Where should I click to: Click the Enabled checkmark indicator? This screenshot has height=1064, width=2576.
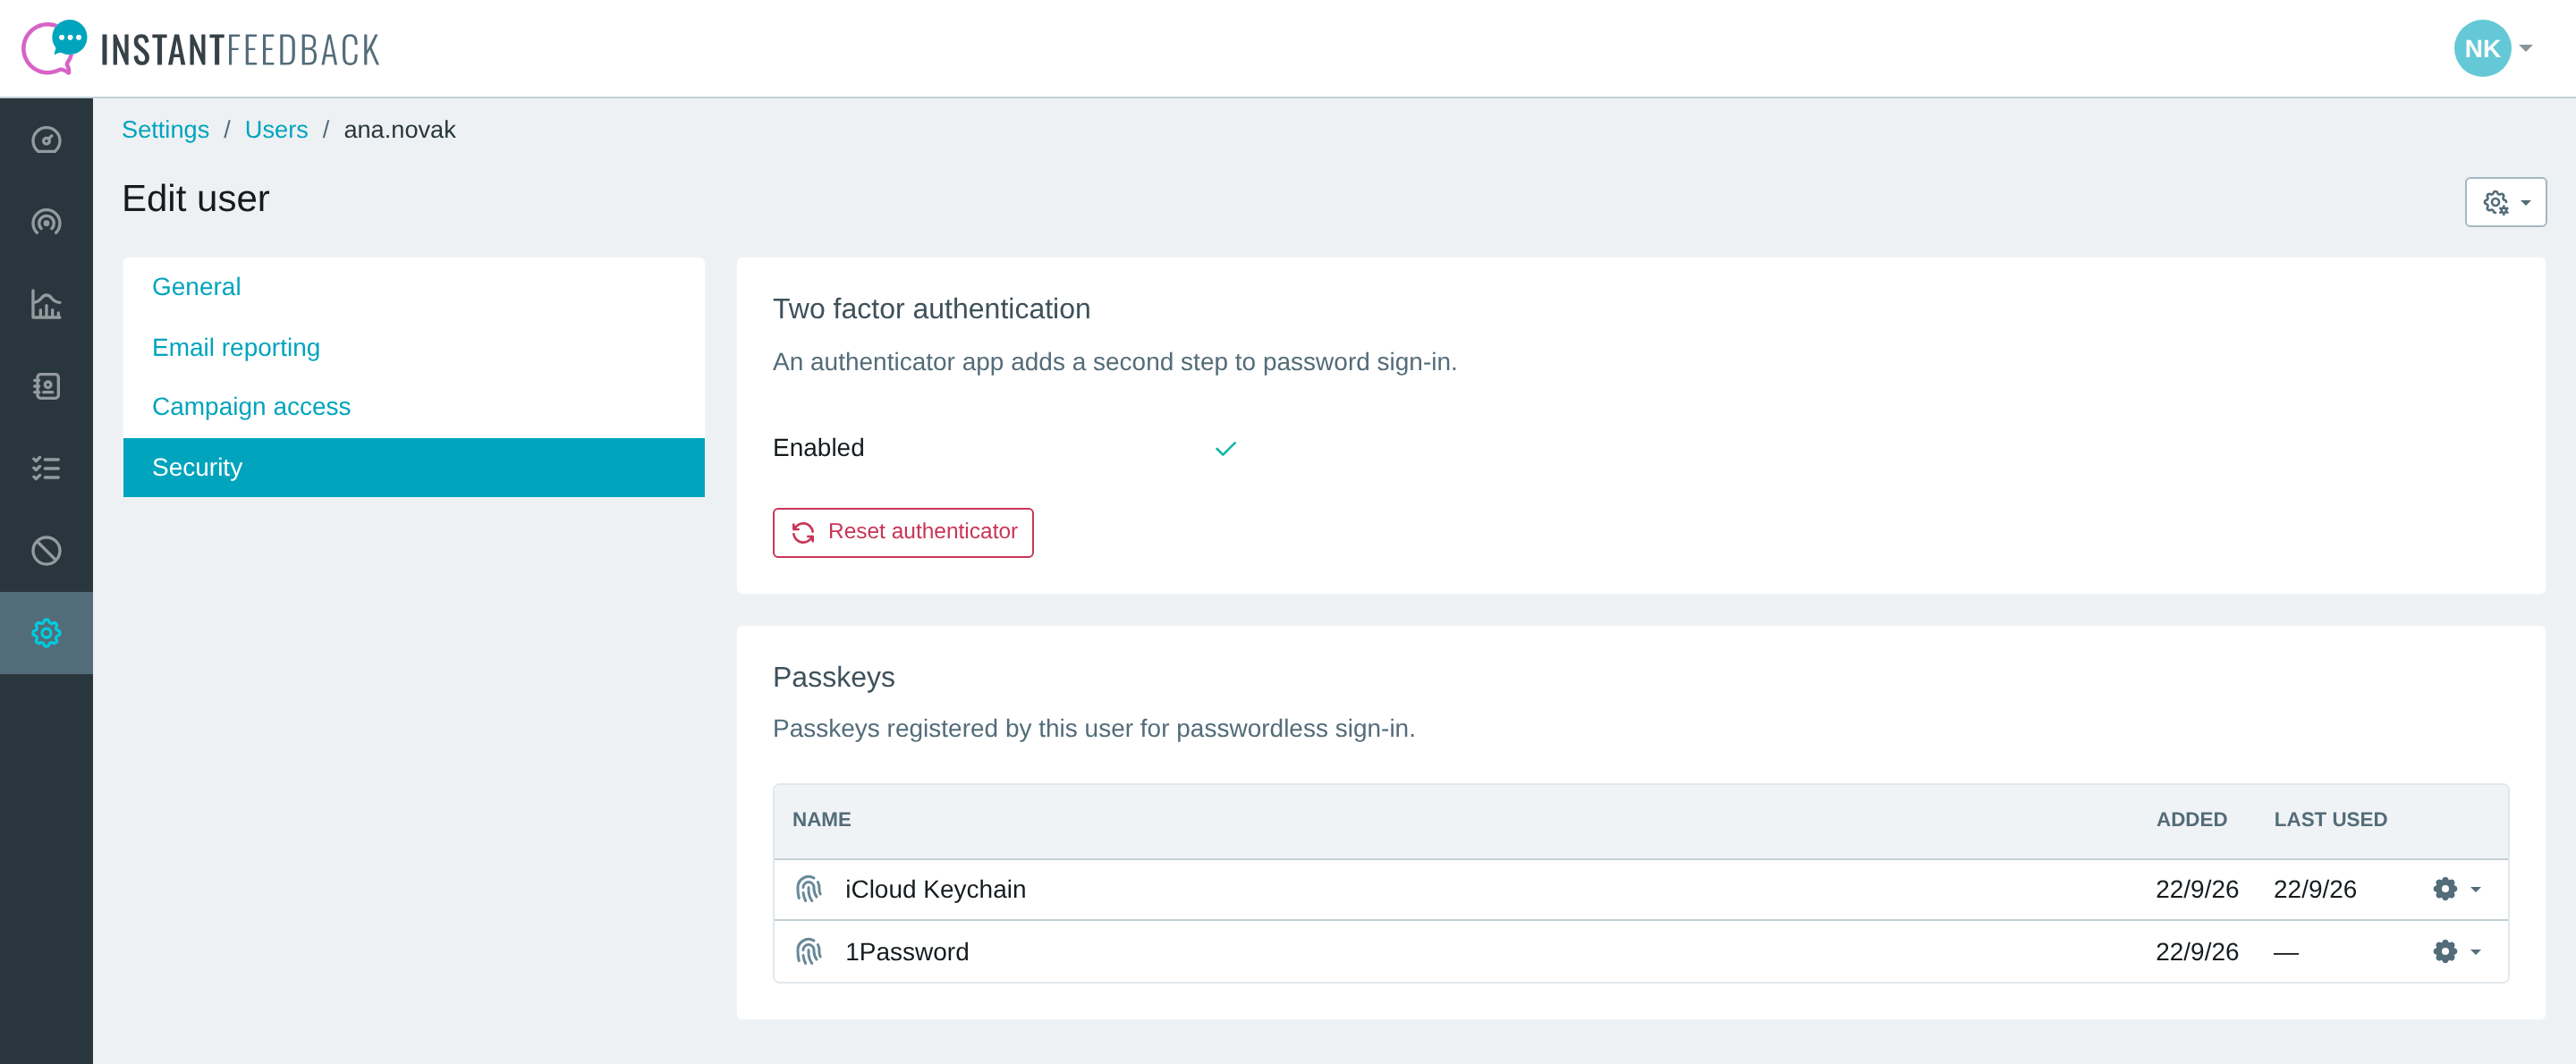click(x=1225, y=449)
